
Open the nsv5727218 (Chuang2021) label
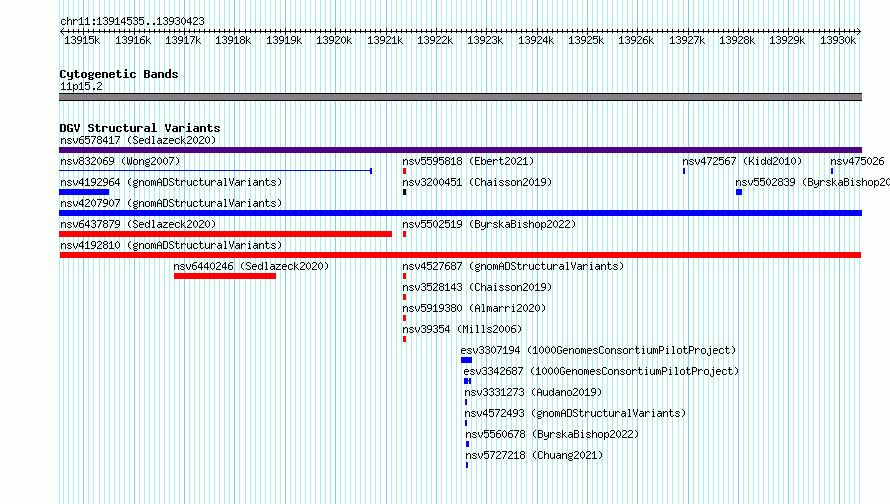pos(534,455)
